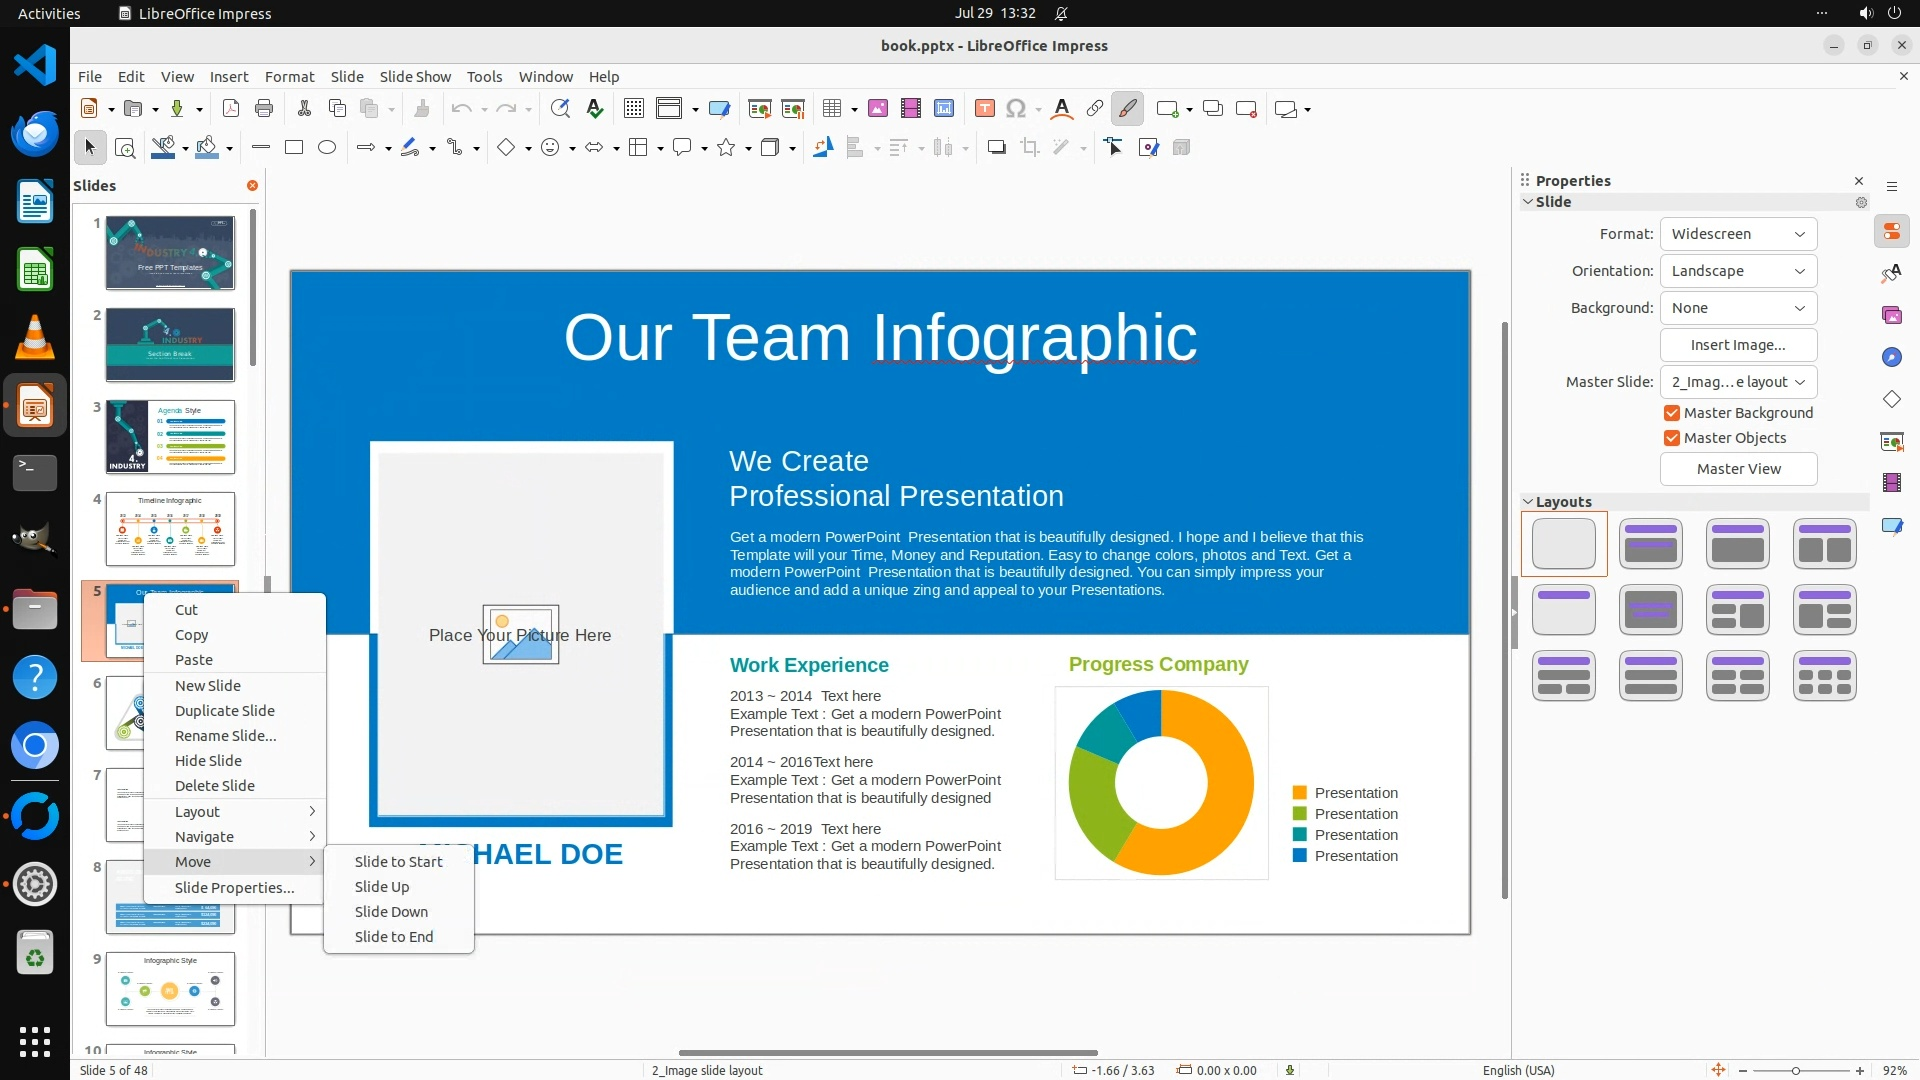Open the Gallery sidebar deck icon

pos(1891,315)
